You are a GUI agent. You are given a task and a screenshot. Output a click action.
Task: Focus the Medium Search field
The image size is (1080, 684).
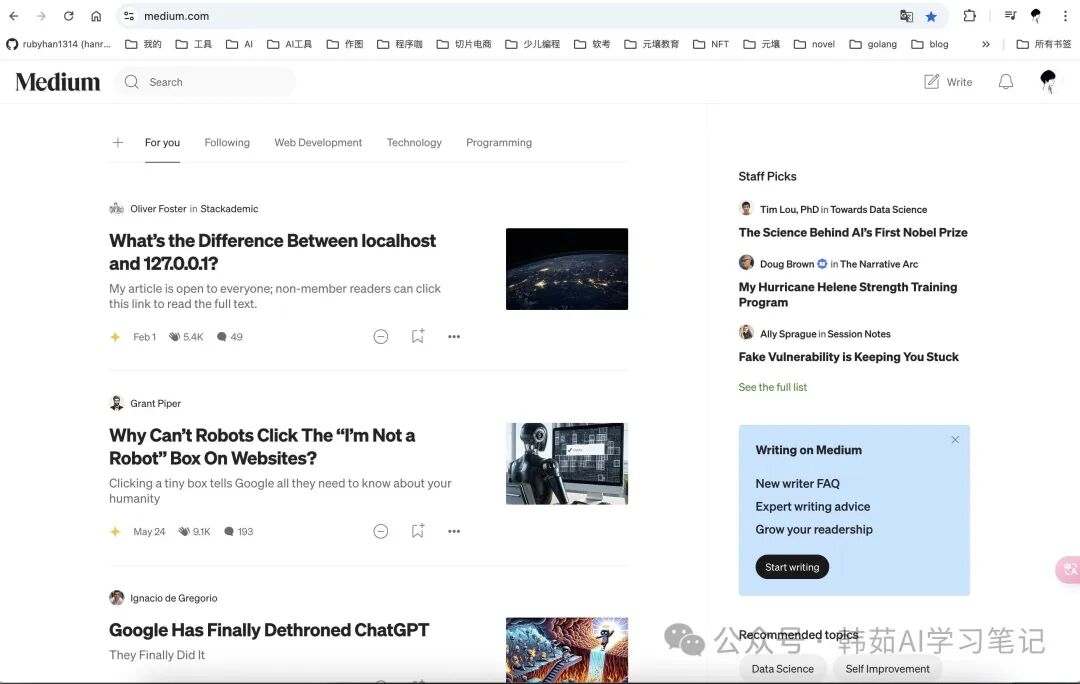(205, 82)
